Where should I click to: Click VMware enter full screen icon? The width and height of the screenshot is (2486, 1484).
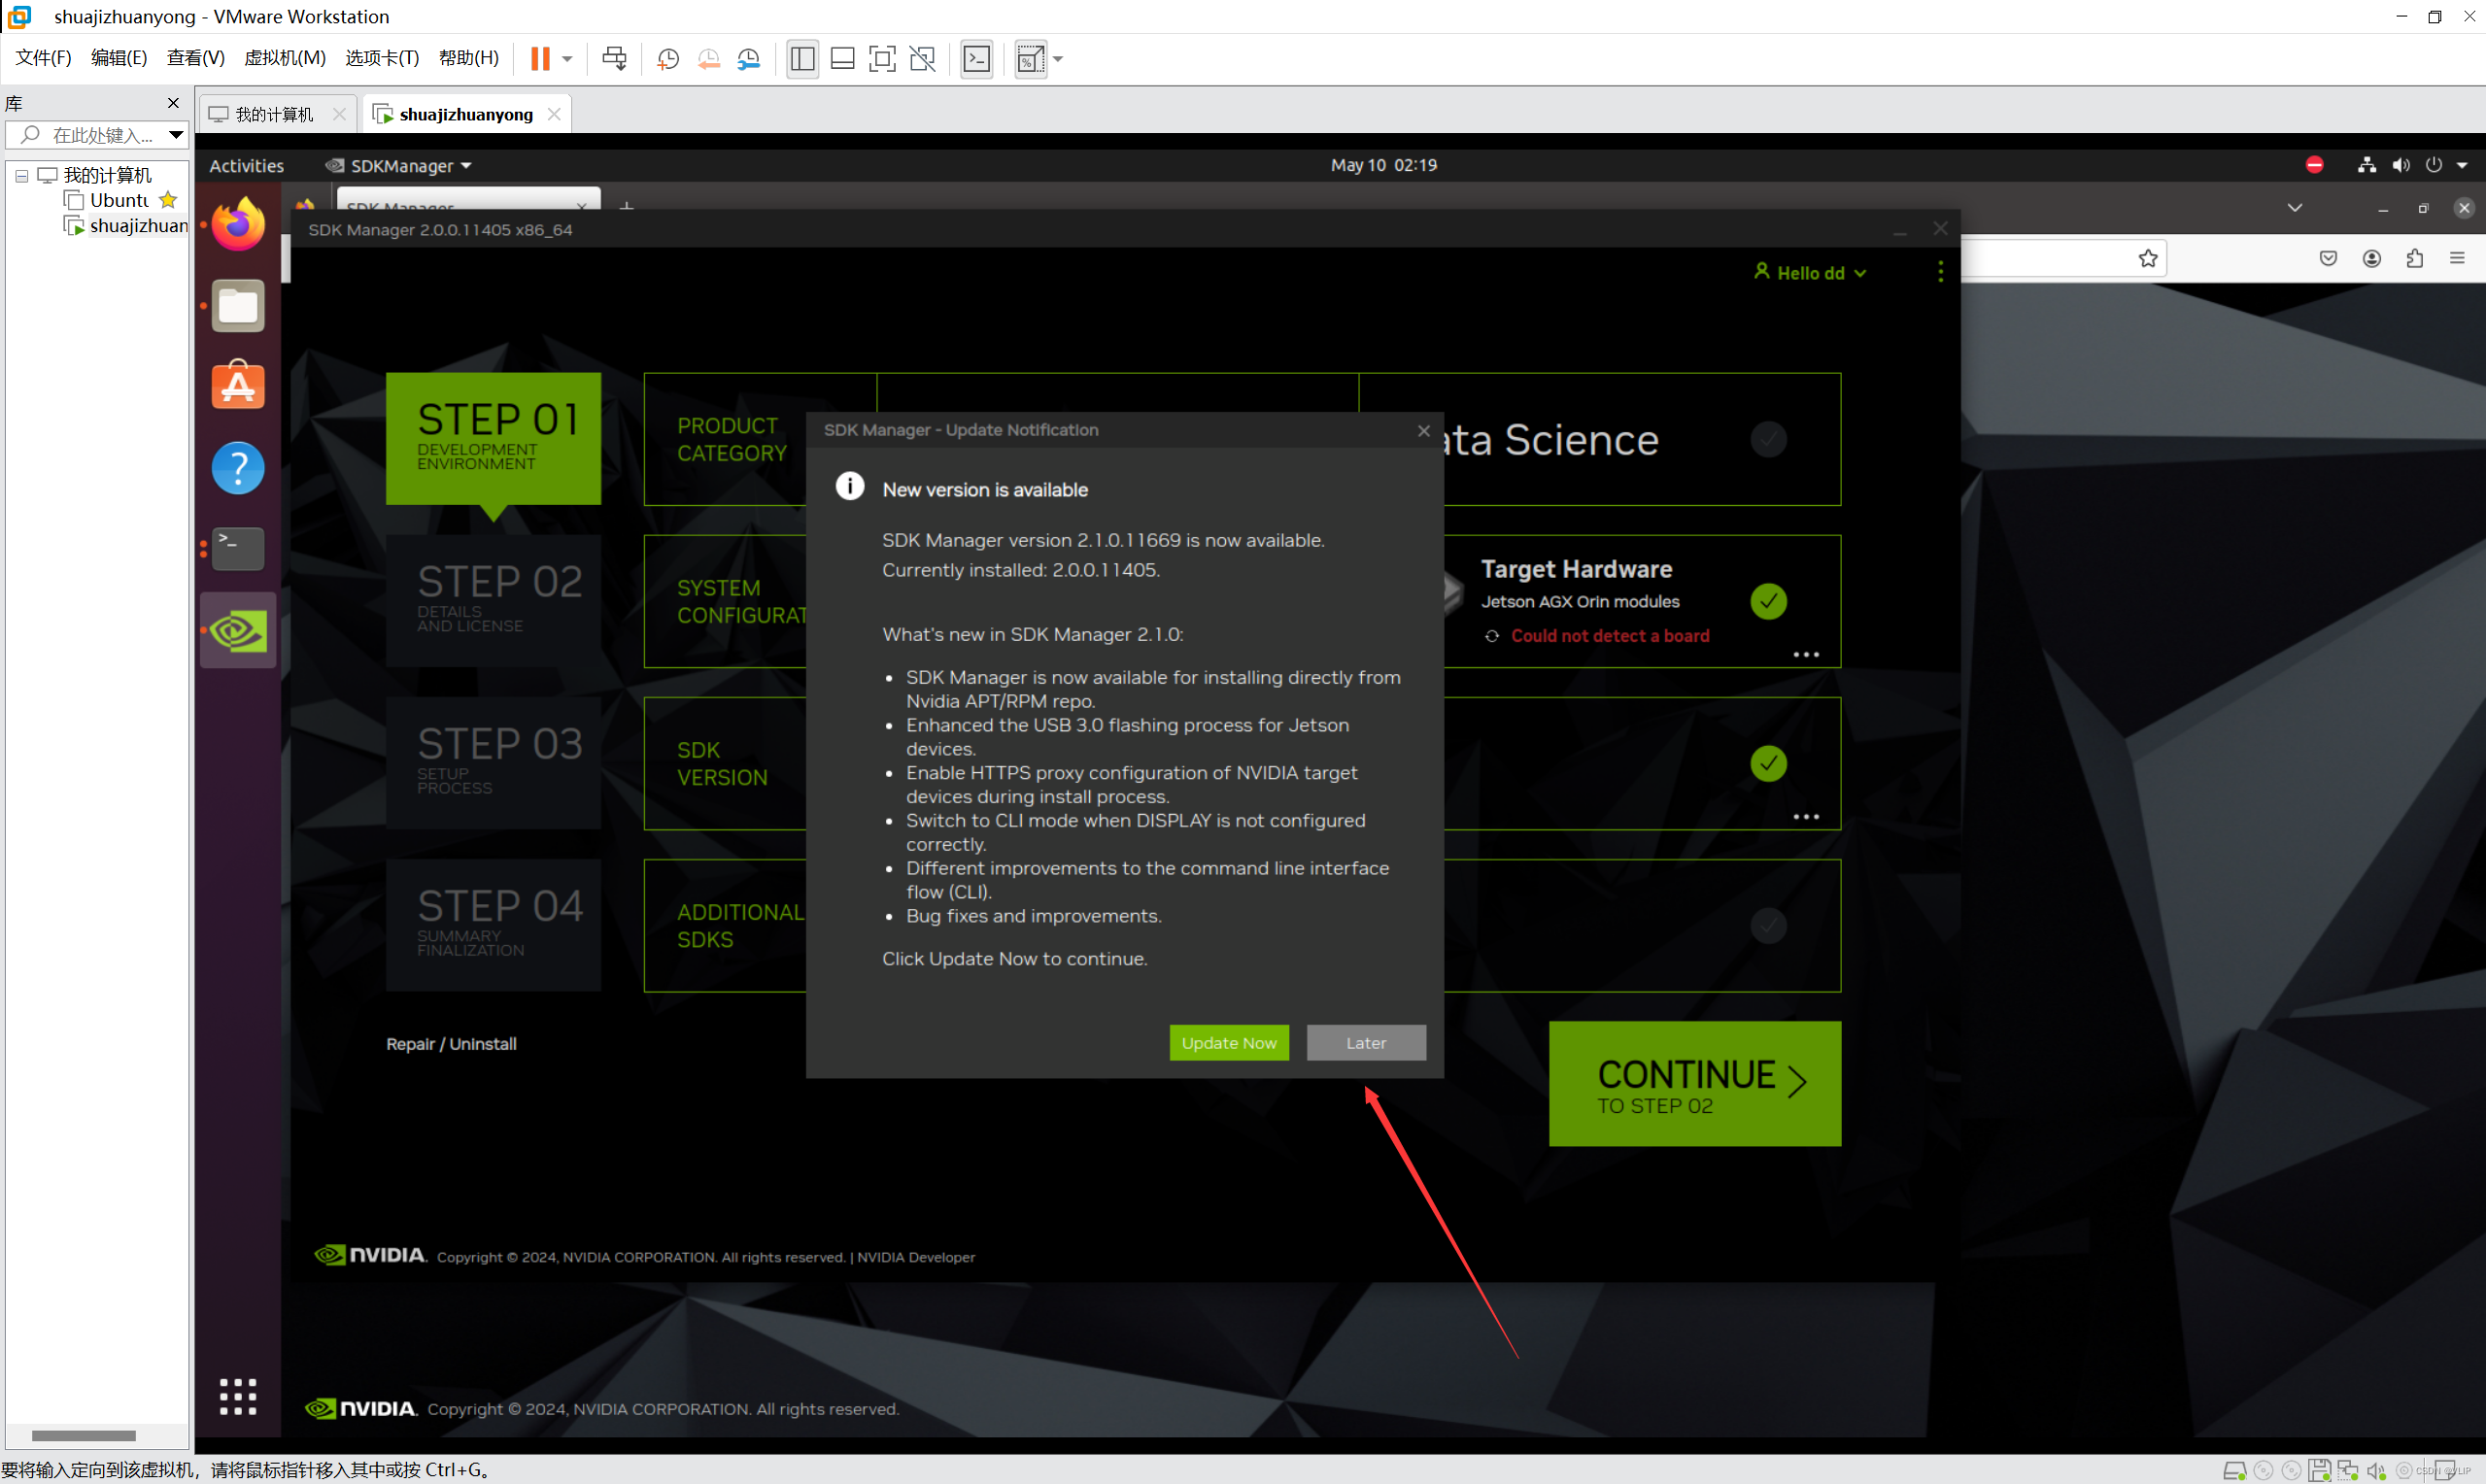coord(882,59)
